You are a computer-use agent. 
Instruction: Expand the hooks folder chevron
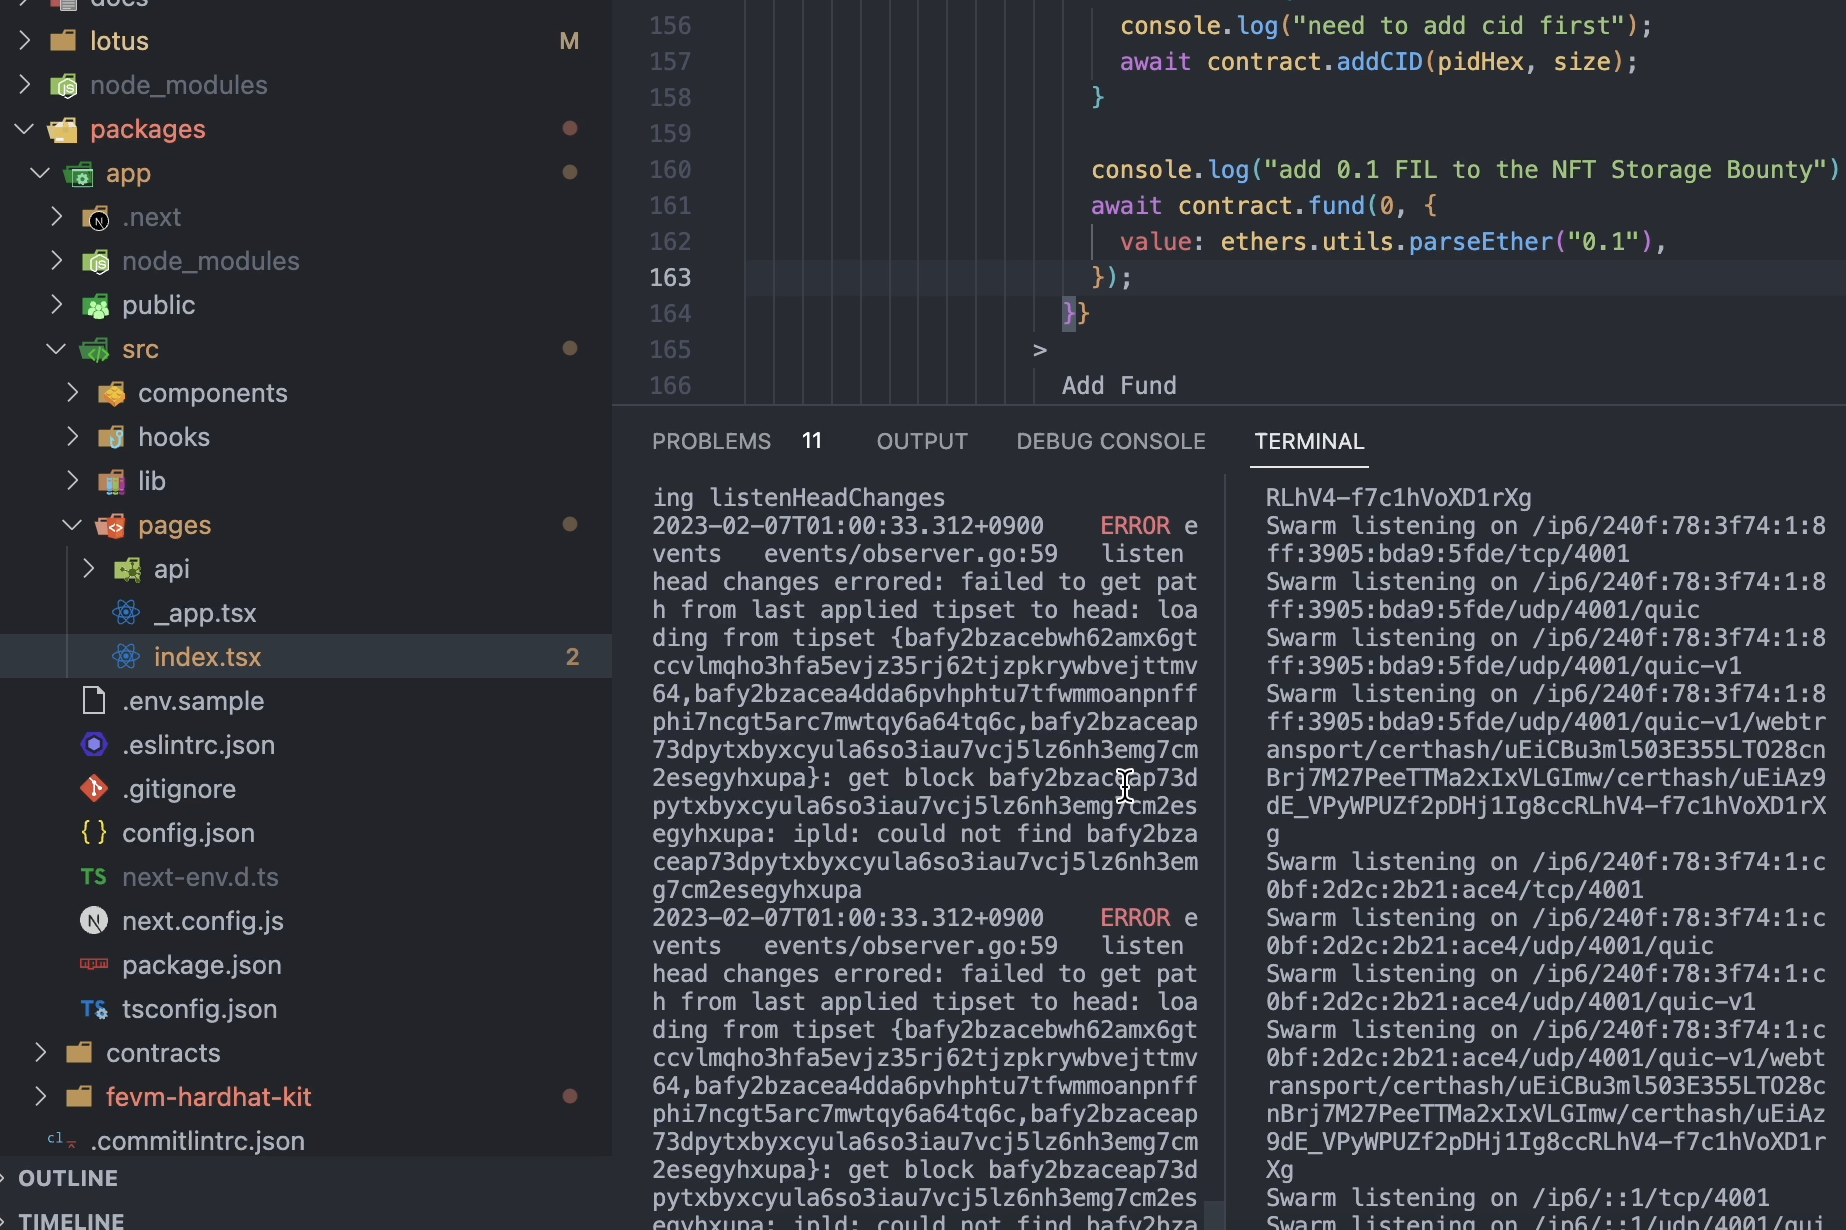(x=73, y=437)
